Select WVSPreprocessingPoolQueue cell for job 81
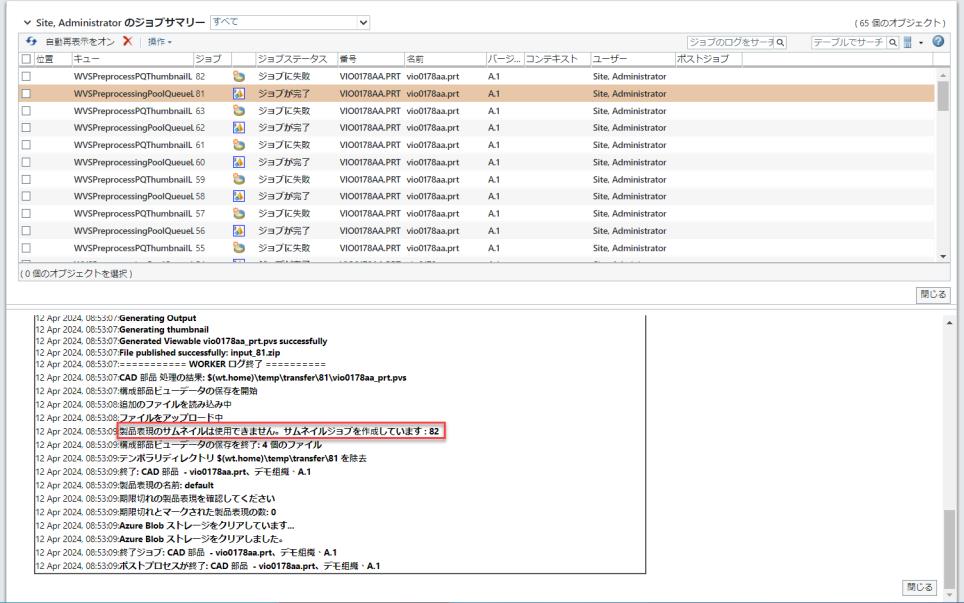This screenshot has height=603, width=964. pyautogui.click(x=134, y=93)
